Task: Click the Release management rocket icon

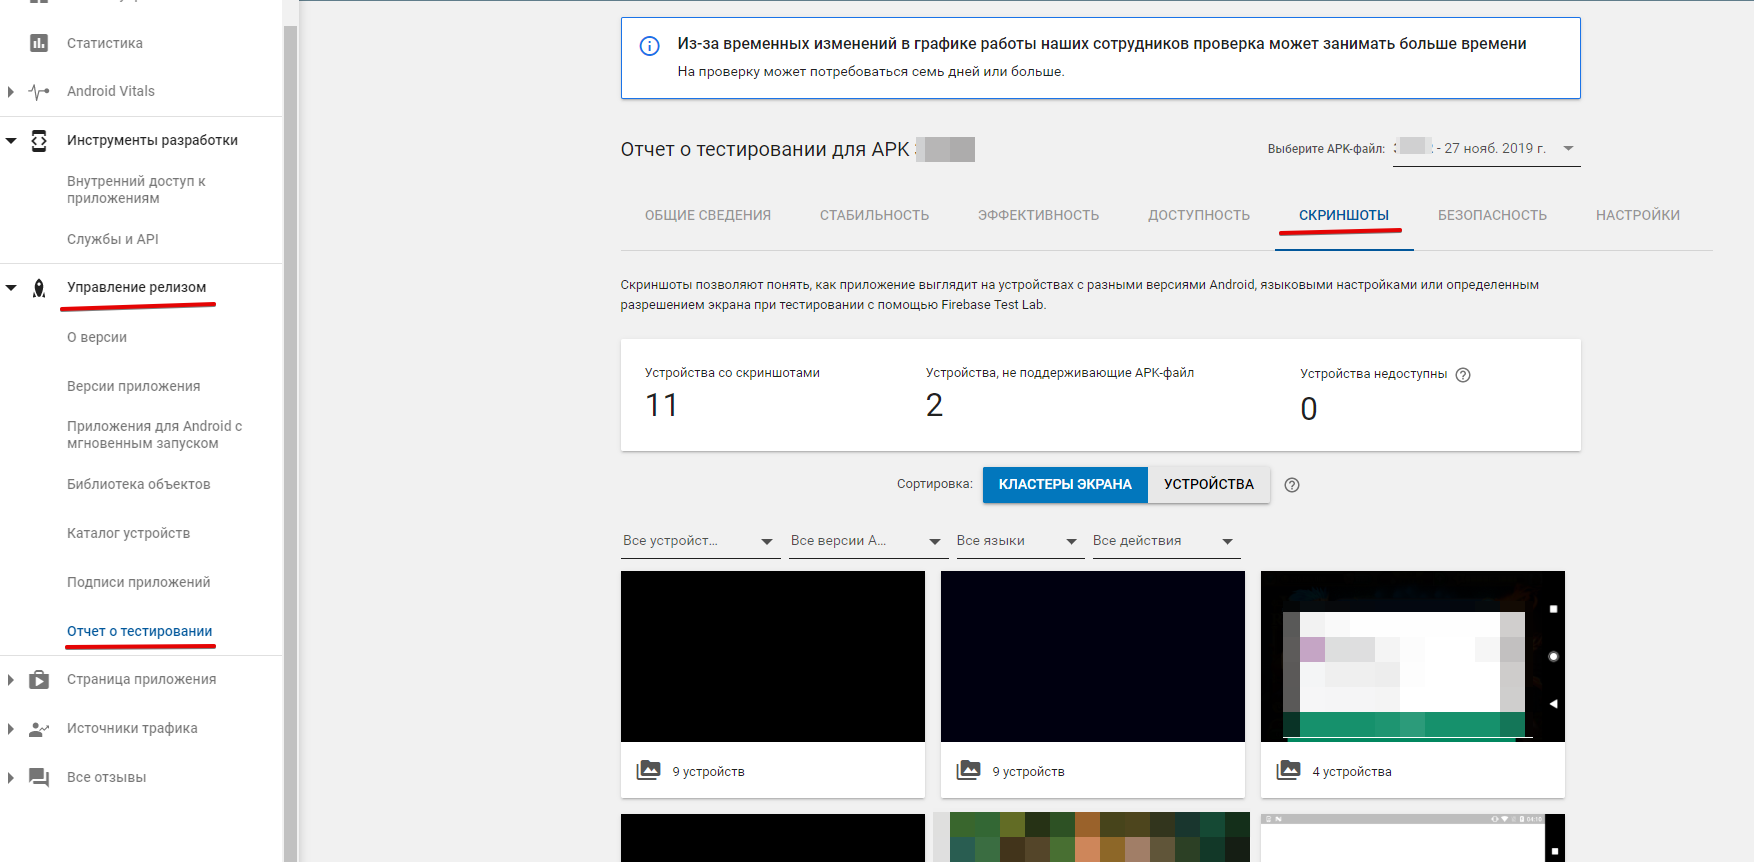Action: coord(39,288)
